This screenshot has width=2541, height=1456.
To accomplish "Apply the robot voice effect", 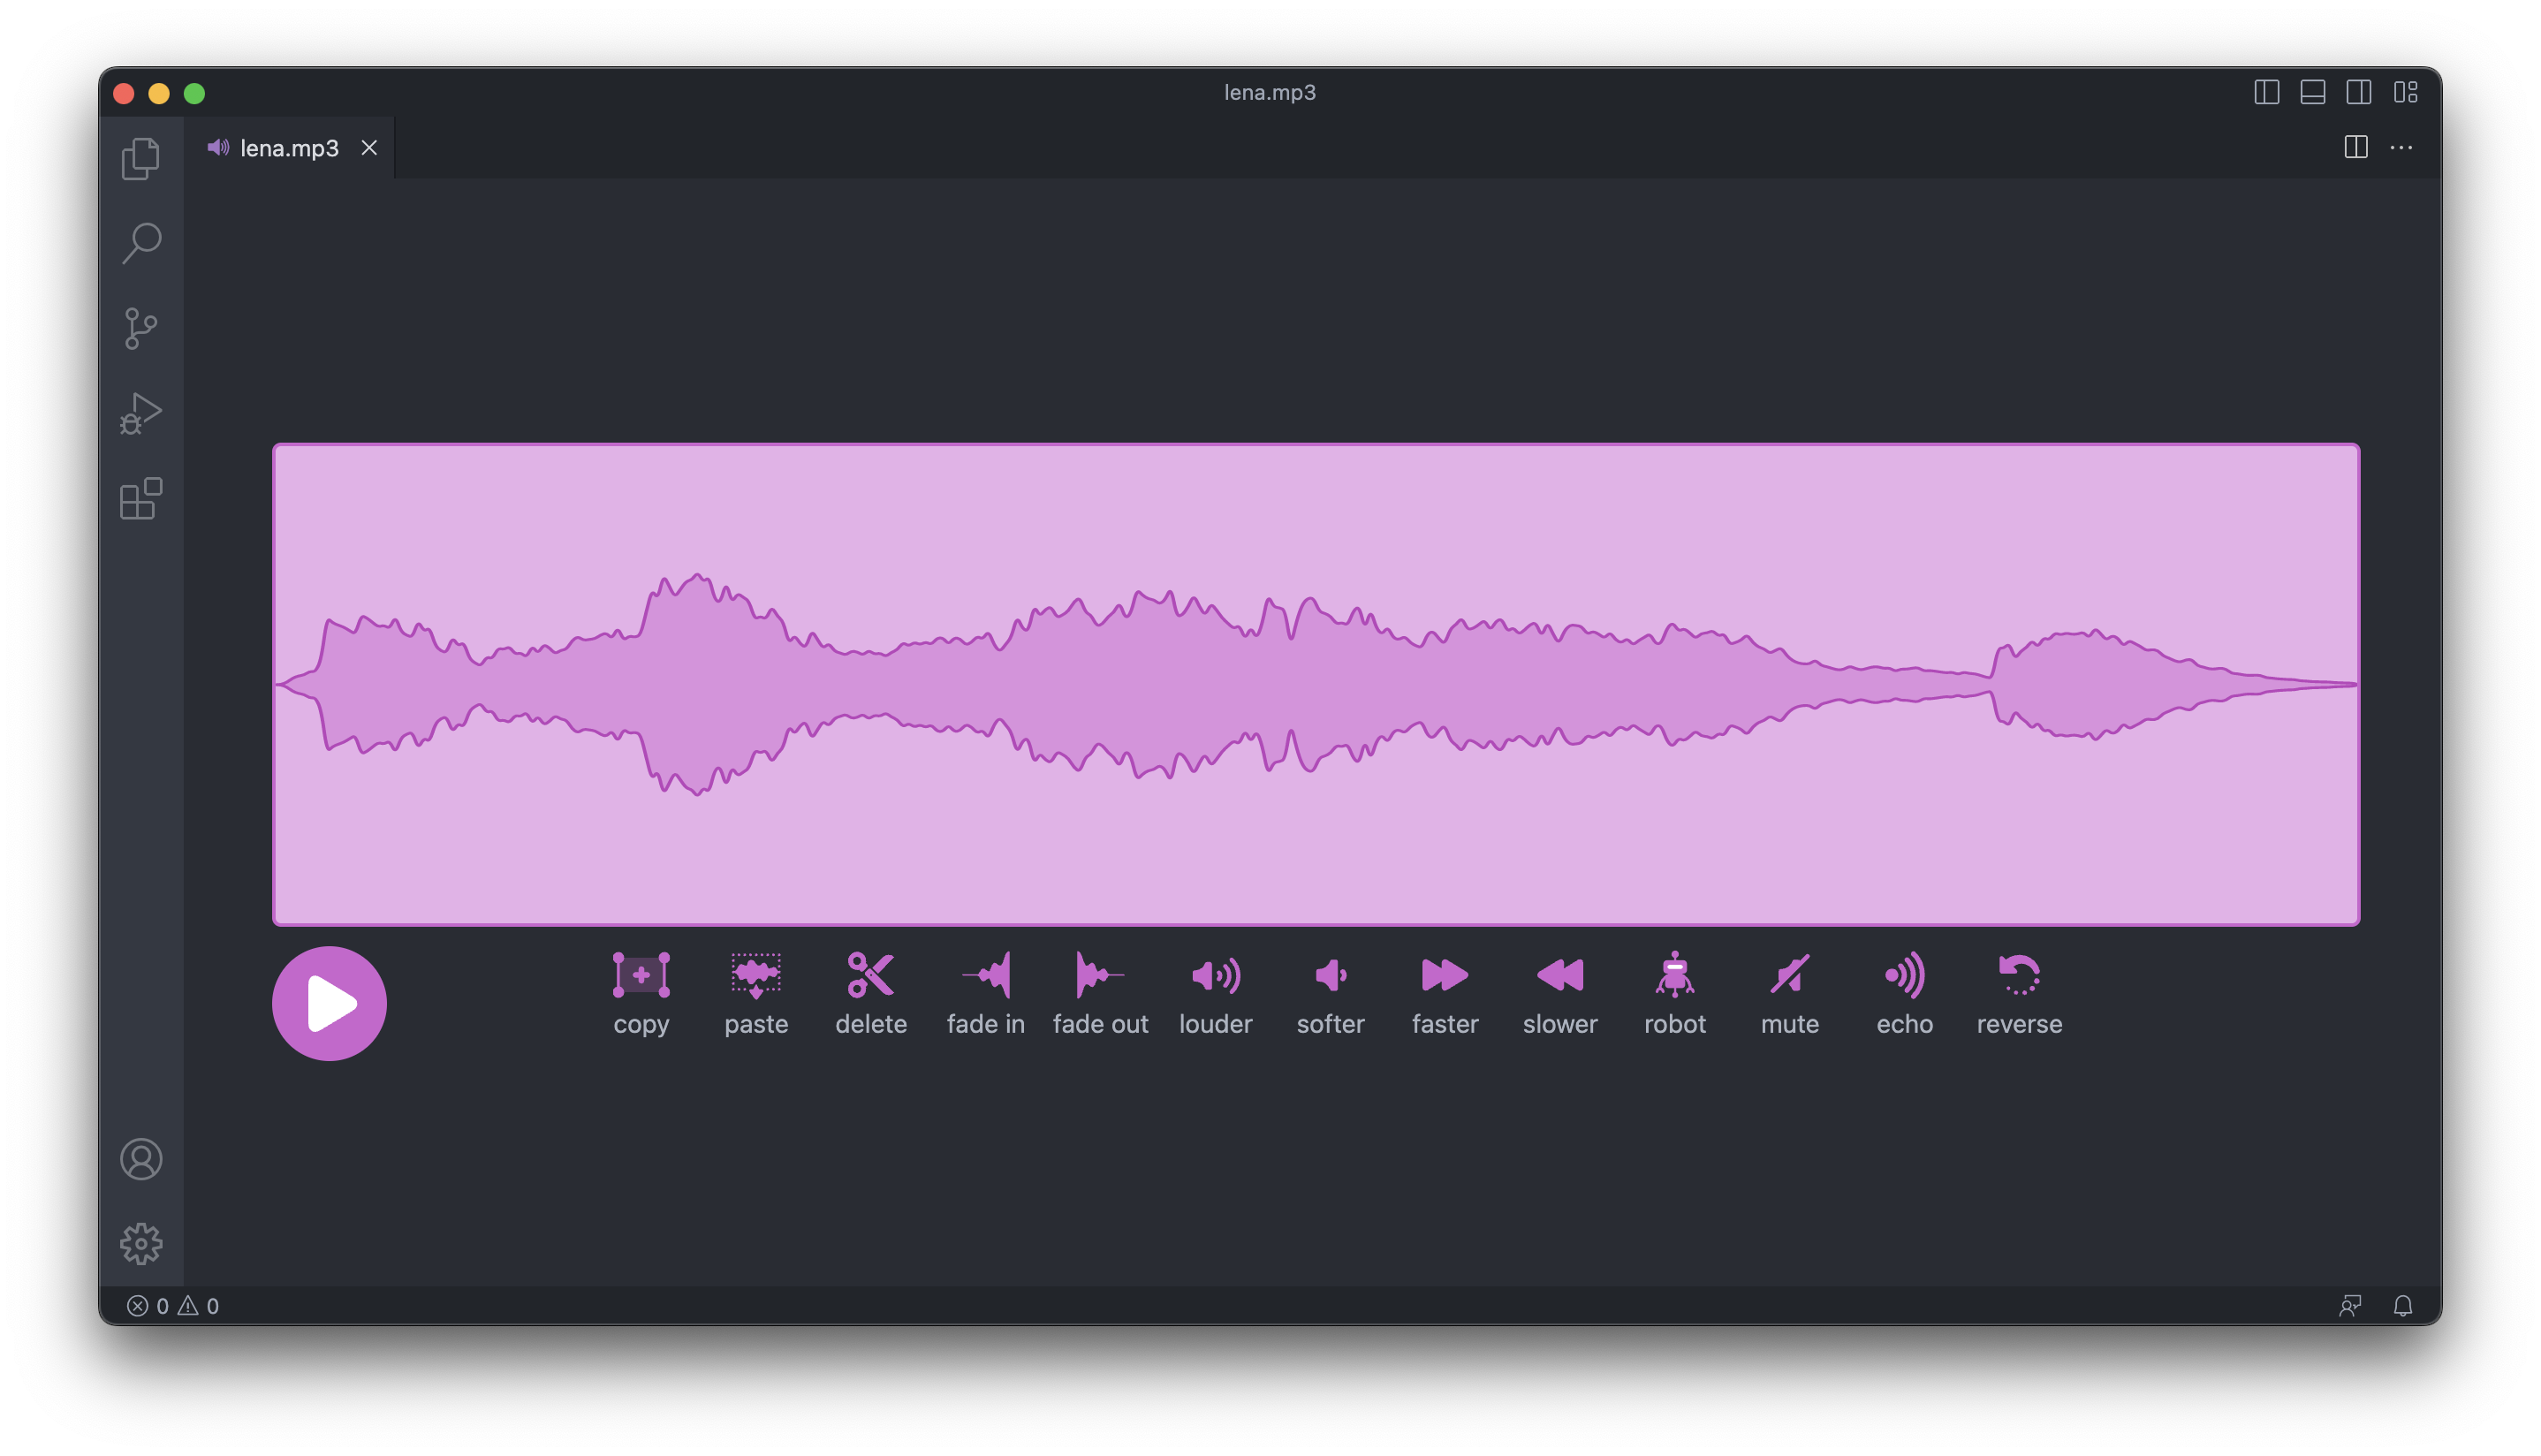I will (1675, 975).
